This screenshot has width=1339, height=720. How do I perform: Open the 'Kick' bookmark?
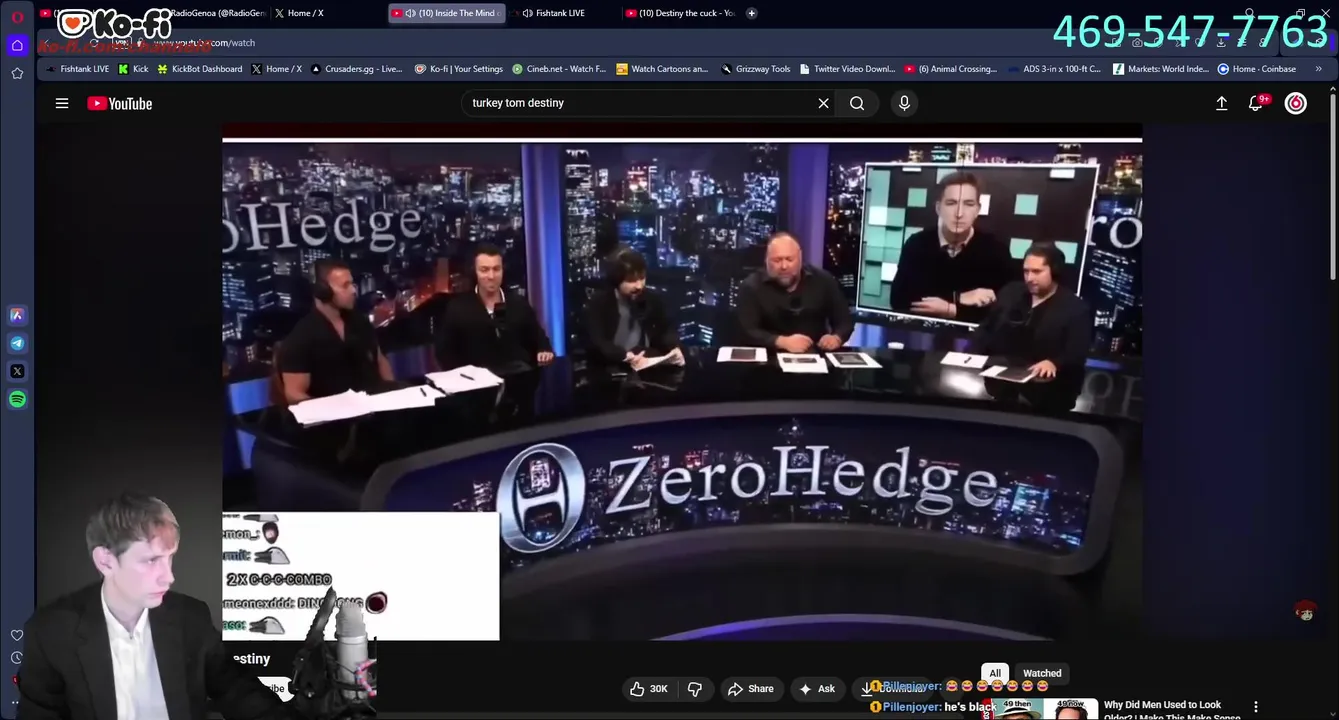pyautogui.click(x=133, y=69)
